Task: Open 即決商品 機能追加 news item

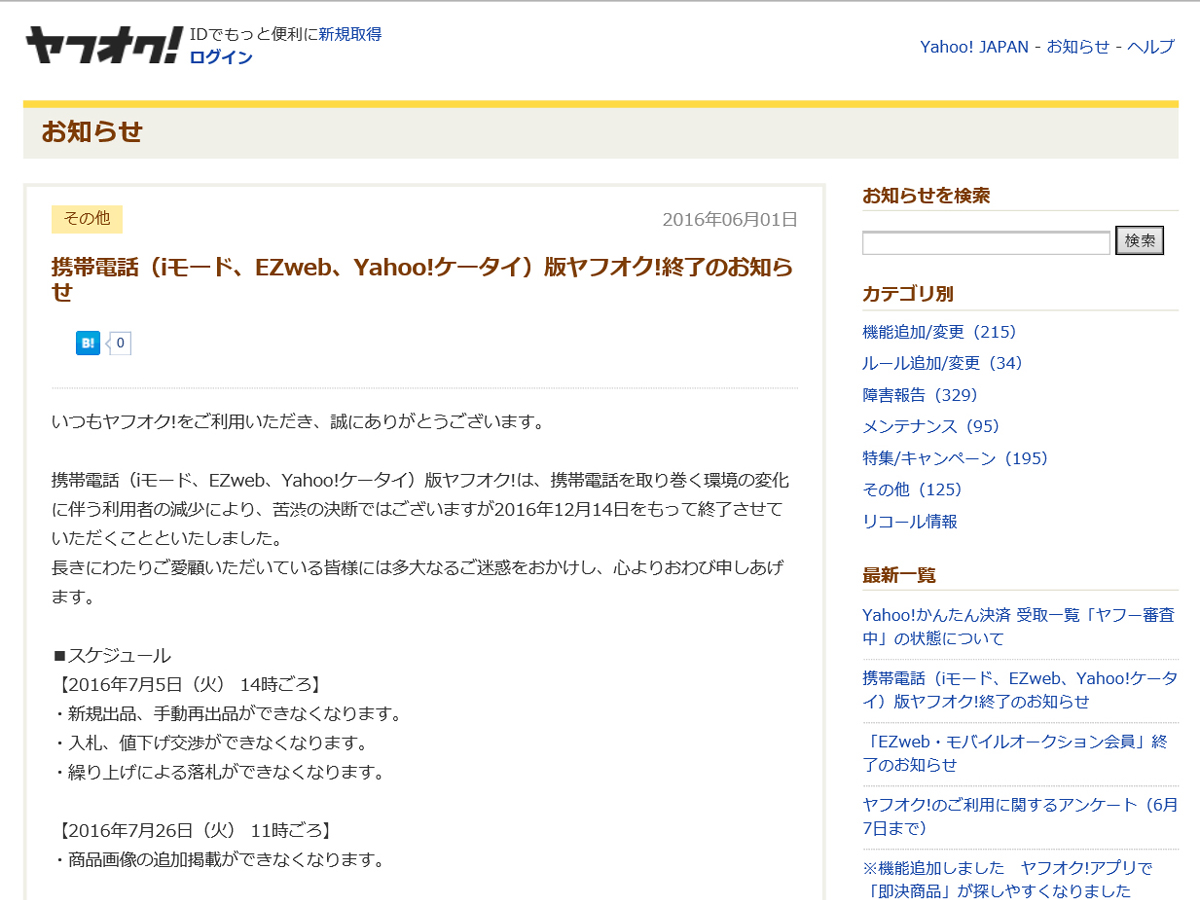Action: (1007, 879)
